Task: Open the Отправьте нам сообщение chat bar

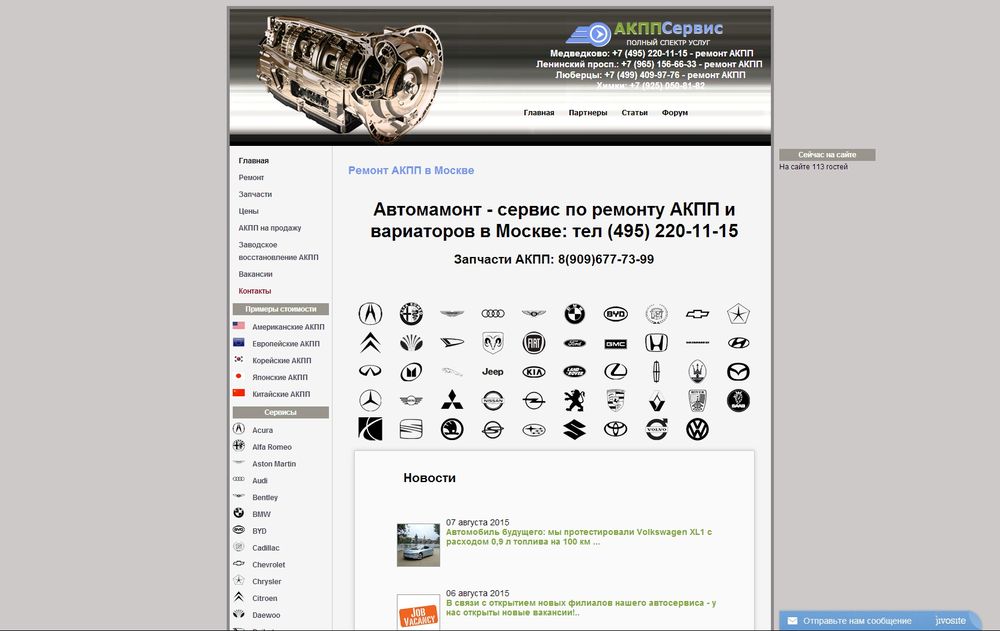Action: pos(857,620)
